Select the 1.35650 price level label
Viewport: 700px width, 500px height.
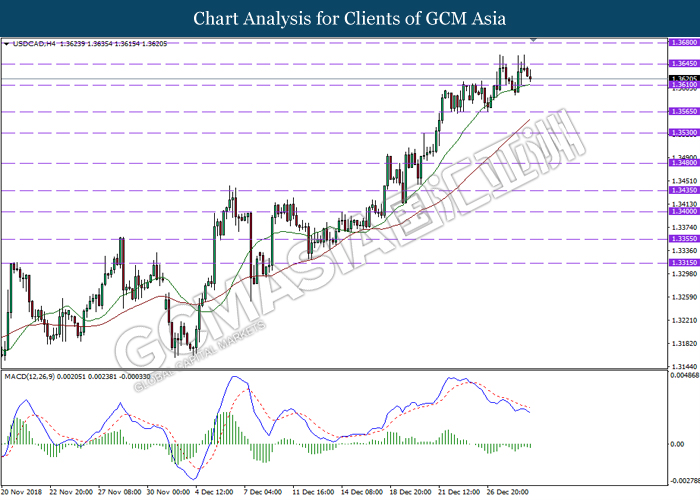683,112
